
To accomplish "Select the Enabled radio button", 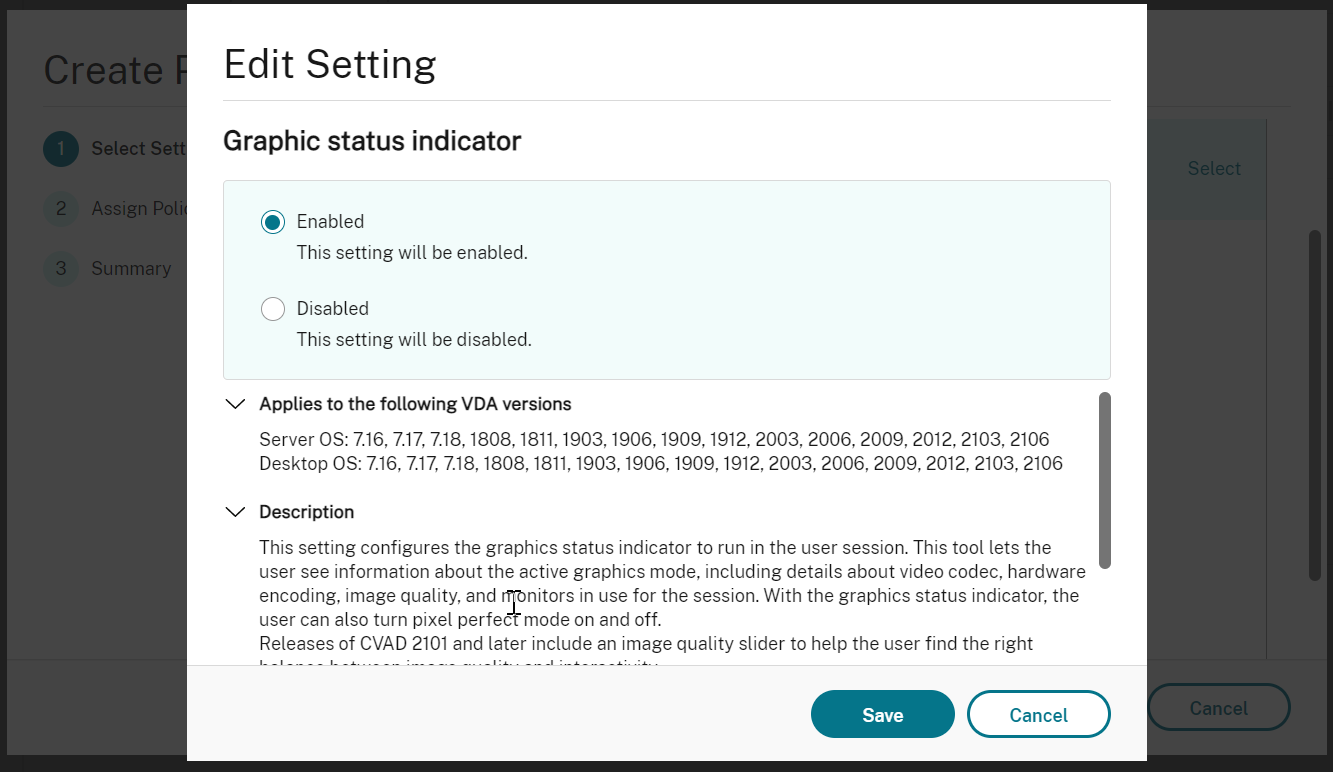I will coord(272,221).
